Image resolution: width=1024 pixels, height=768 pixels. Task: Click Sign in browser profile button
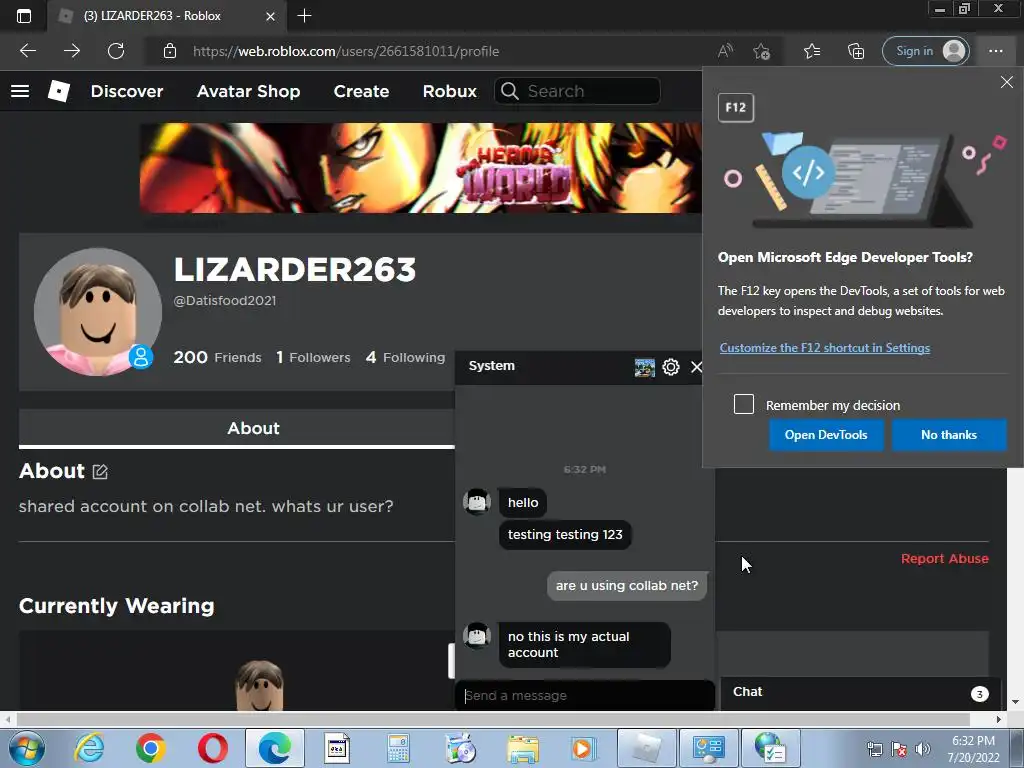pos(925,51)
